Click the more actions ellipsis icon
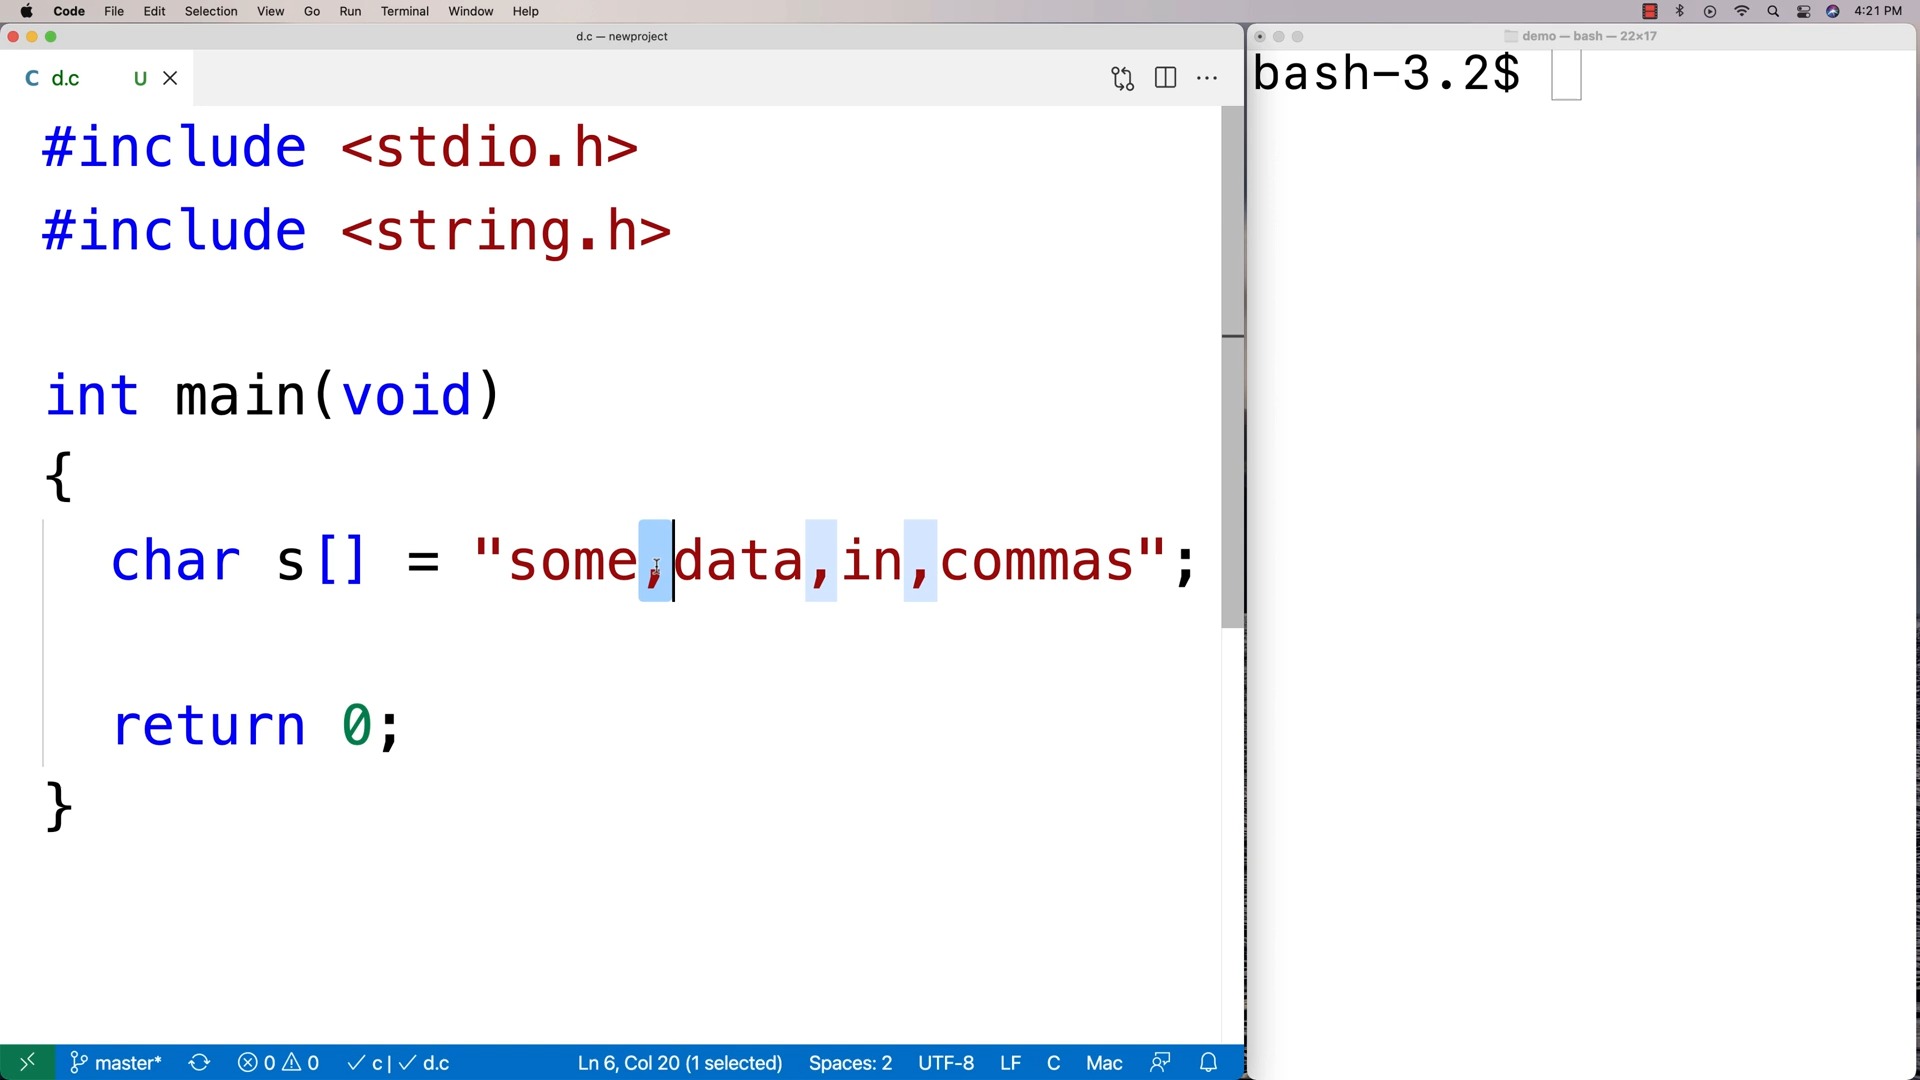Image resolution: width=1920 pixels, height=1080 pixels. (1207, 76)
